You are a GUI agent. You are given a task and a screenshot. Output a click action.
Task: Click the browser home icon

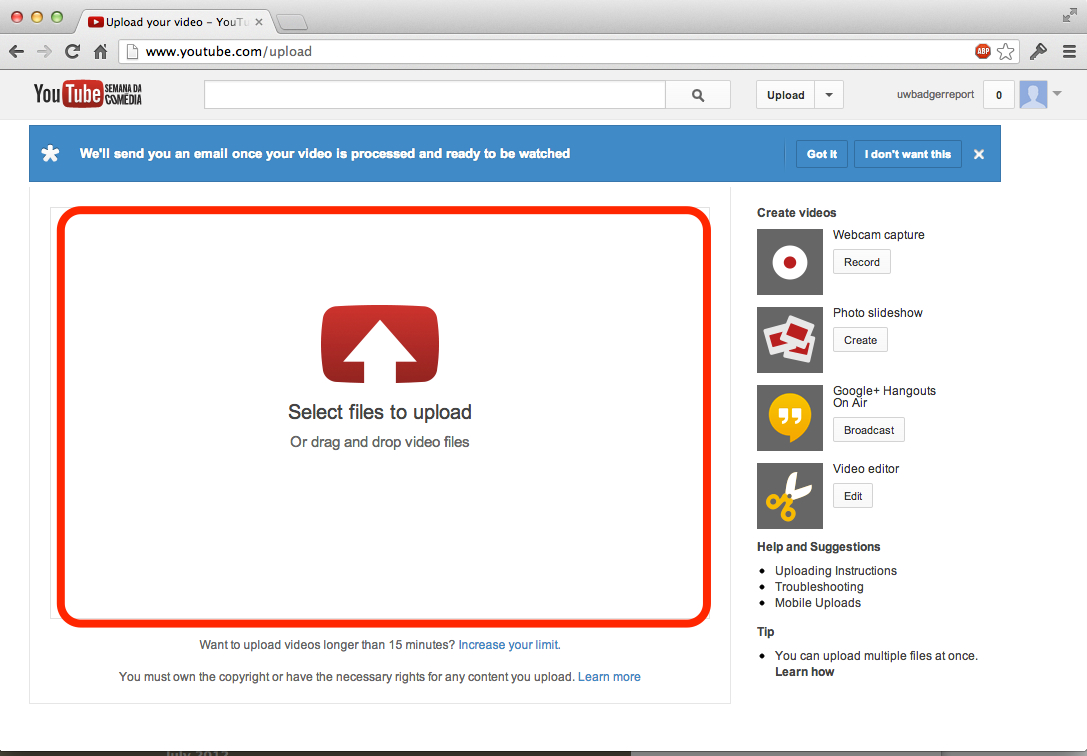pos(98,50)
